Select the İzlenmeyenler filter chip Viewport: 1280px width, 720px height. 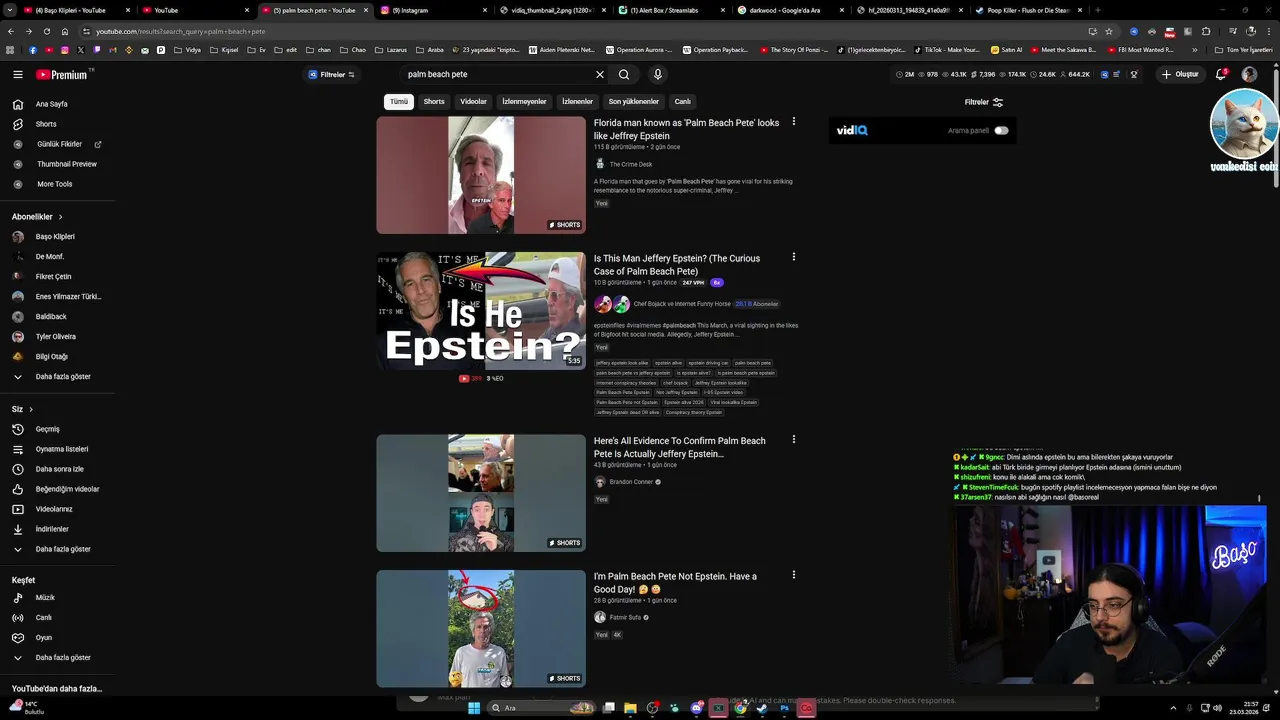click(524, 101)
